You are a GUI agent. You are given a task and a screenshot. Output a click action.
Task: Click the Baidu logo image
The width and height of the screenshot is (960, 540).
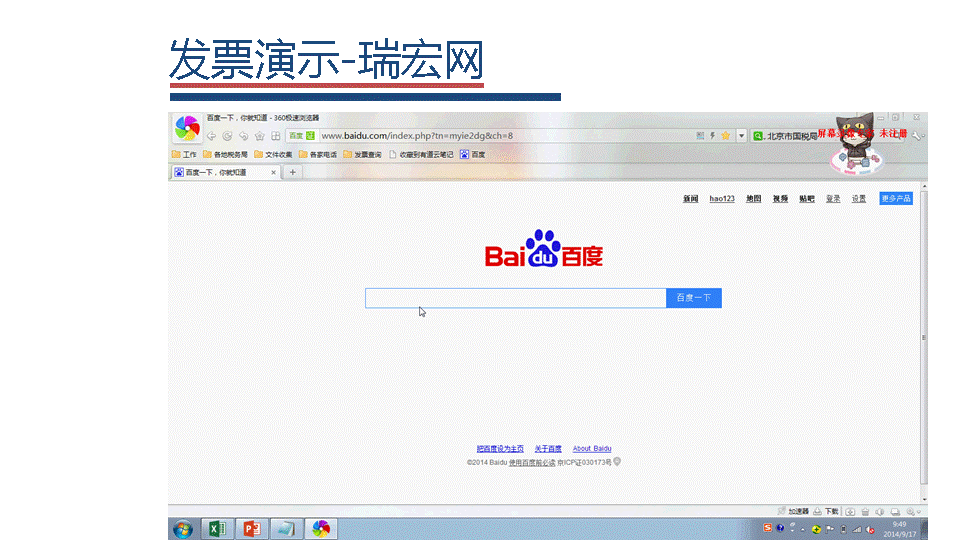coord(544,249)
